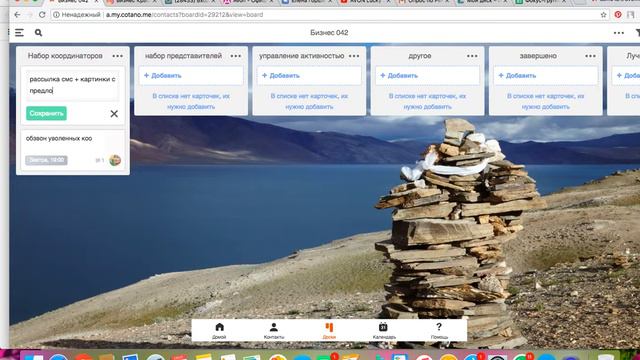Screen dimensions: 640x360
Task: Open Calendar icon in bottom navigation
Action: (384, 330)
